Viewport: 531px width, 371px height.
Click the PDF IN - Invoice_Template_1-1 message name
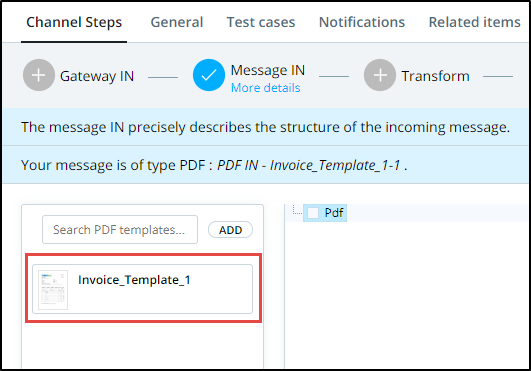[x=309, y=165]
